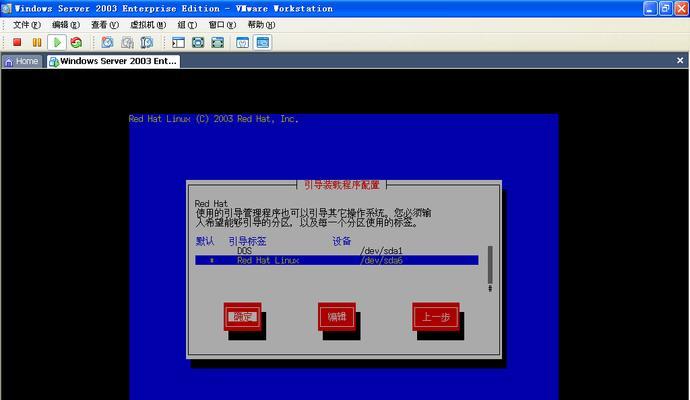Click the VMware title bar application icon
The height and width of the screenshot is (400, 690).
tap(6, 8)
